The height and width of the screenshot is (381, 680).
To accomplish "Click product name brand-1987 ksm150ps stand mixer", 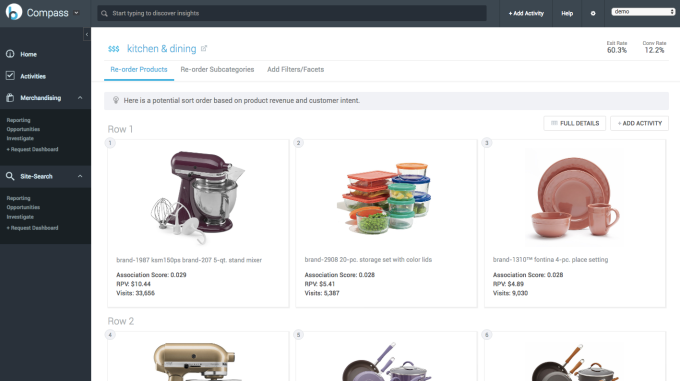I will pos(189,260).
